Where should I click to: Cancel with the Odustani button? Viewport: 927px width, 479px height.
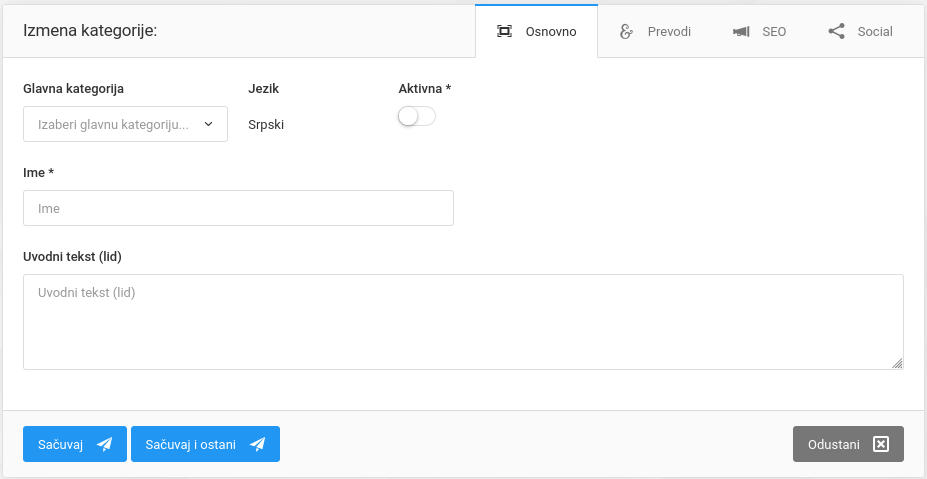tap(835, 445)
